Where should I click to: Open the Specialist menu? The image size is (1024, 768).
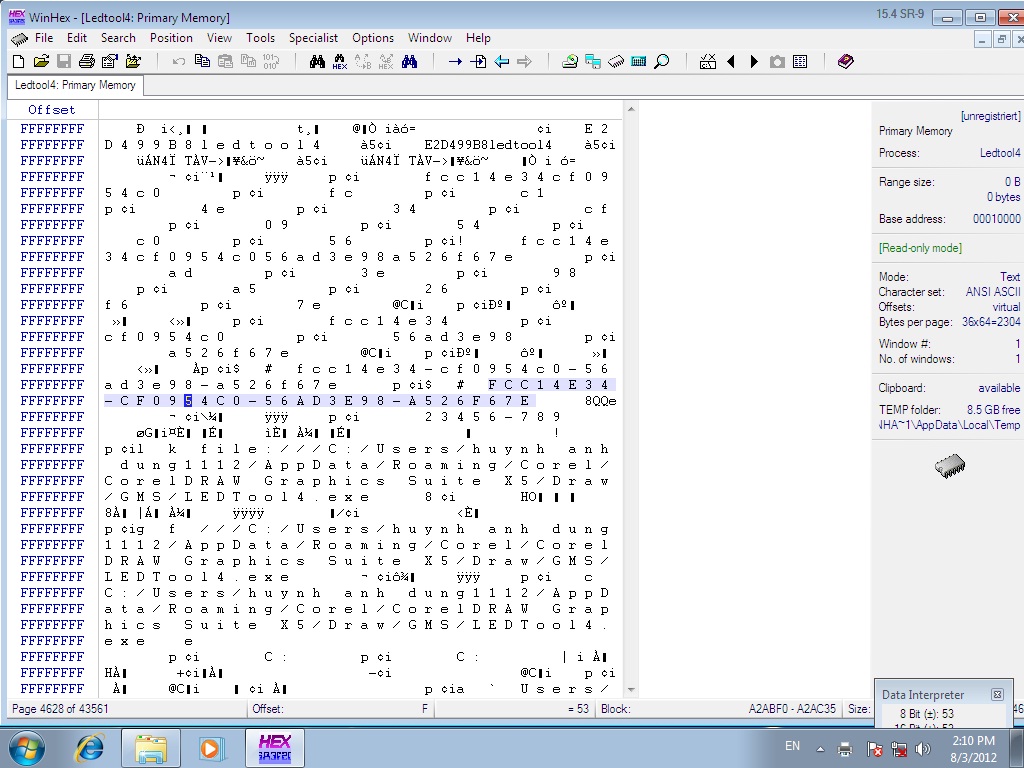(x=313, y=38)
